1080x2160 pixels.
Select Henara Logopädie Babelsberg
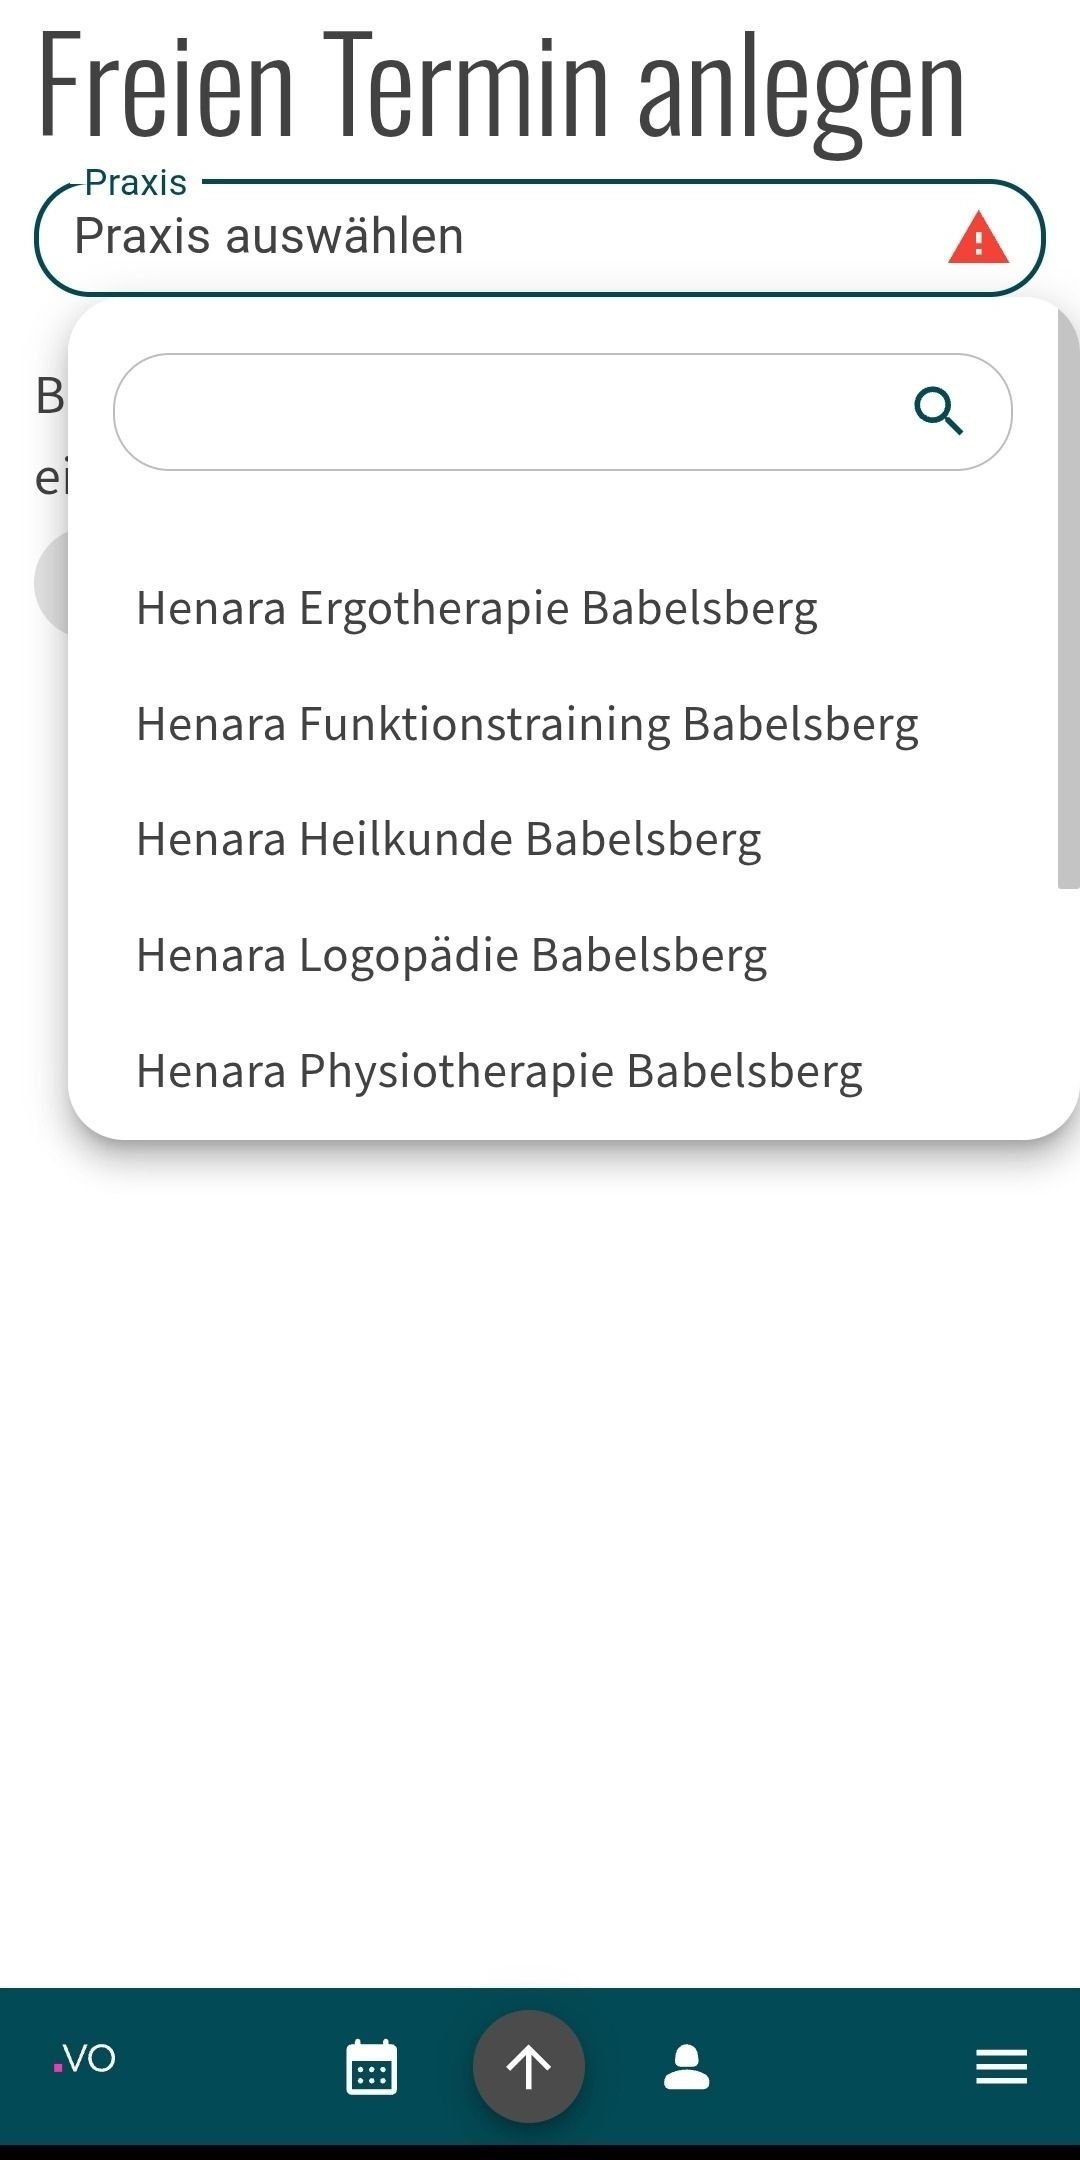pos(452,955)
